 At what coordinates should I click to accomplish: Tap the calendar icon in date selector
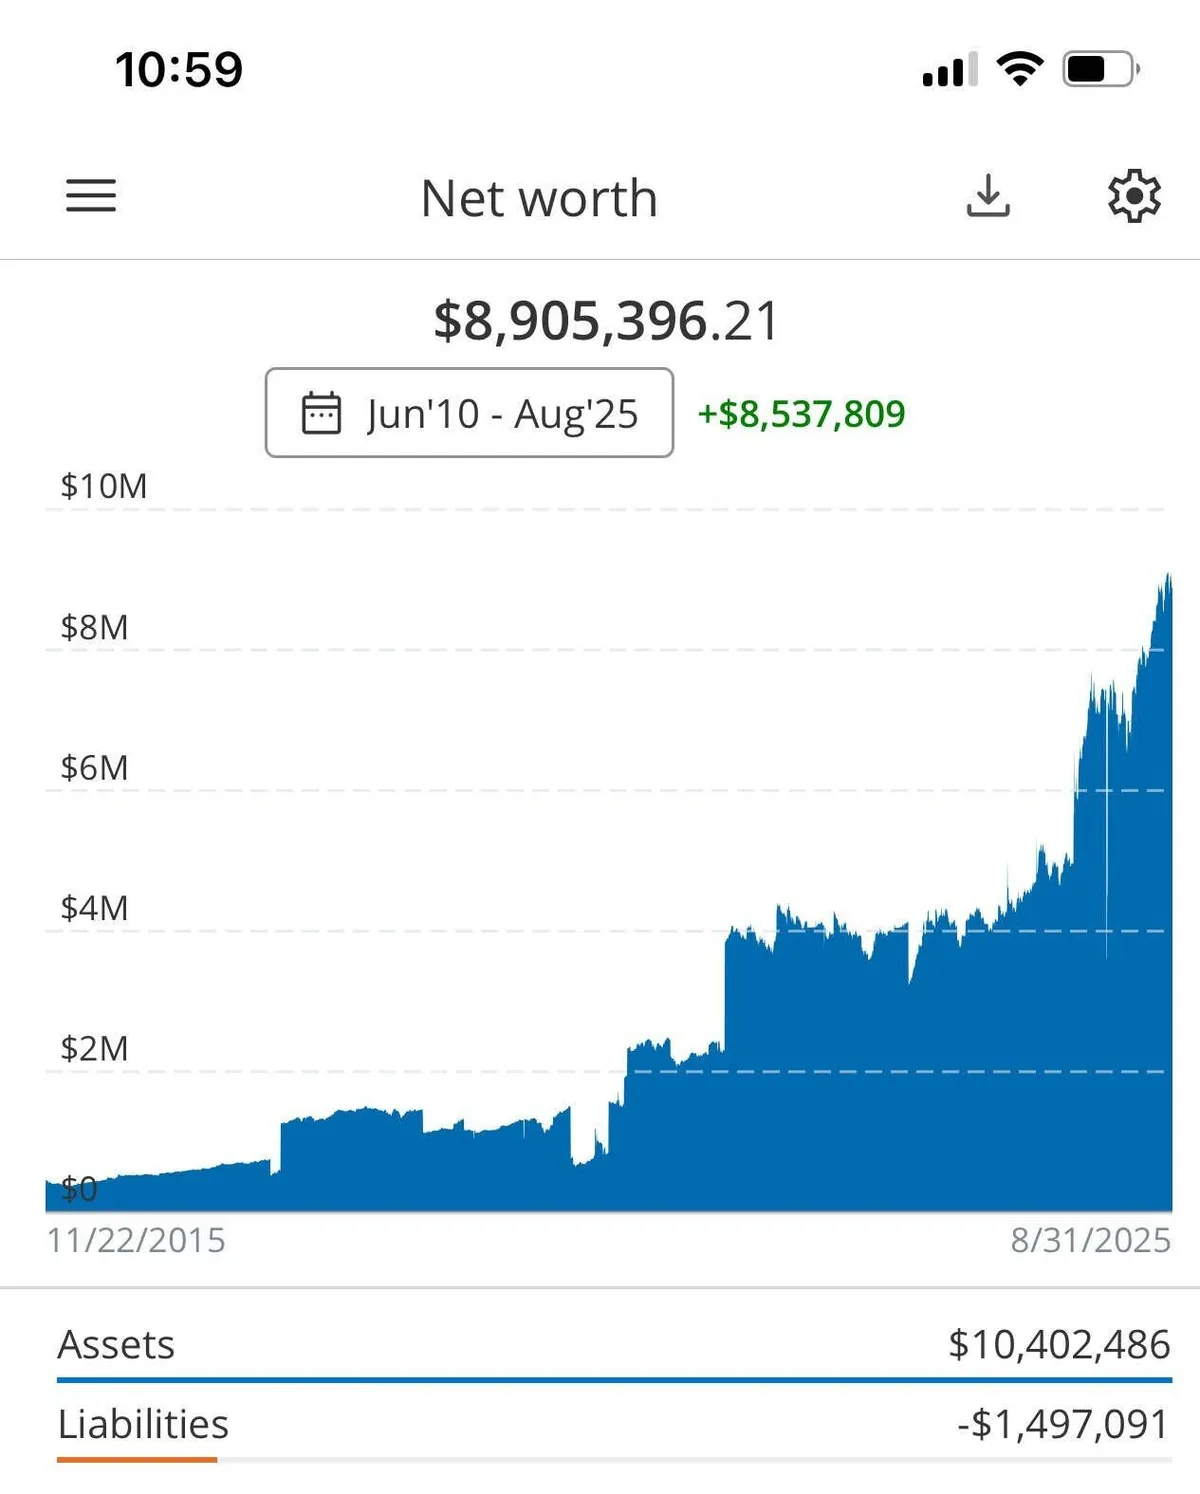(321, 413)
